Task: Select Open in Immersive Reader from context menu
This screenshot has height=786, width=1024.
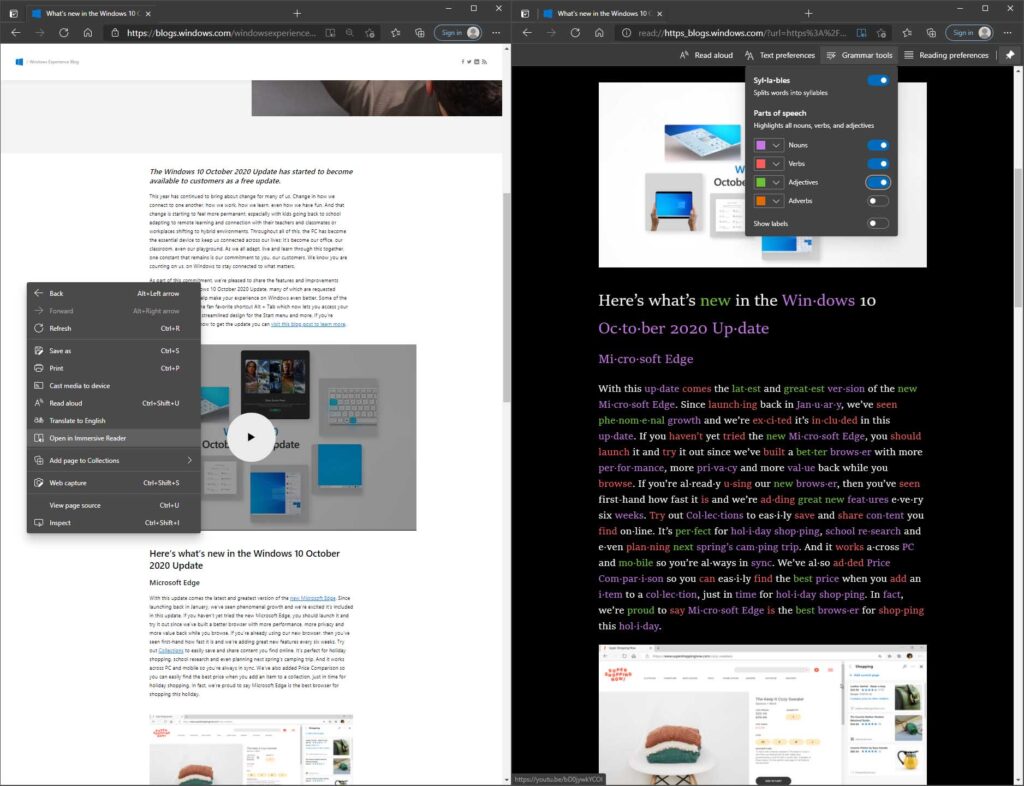Action: tap(89, 437)
